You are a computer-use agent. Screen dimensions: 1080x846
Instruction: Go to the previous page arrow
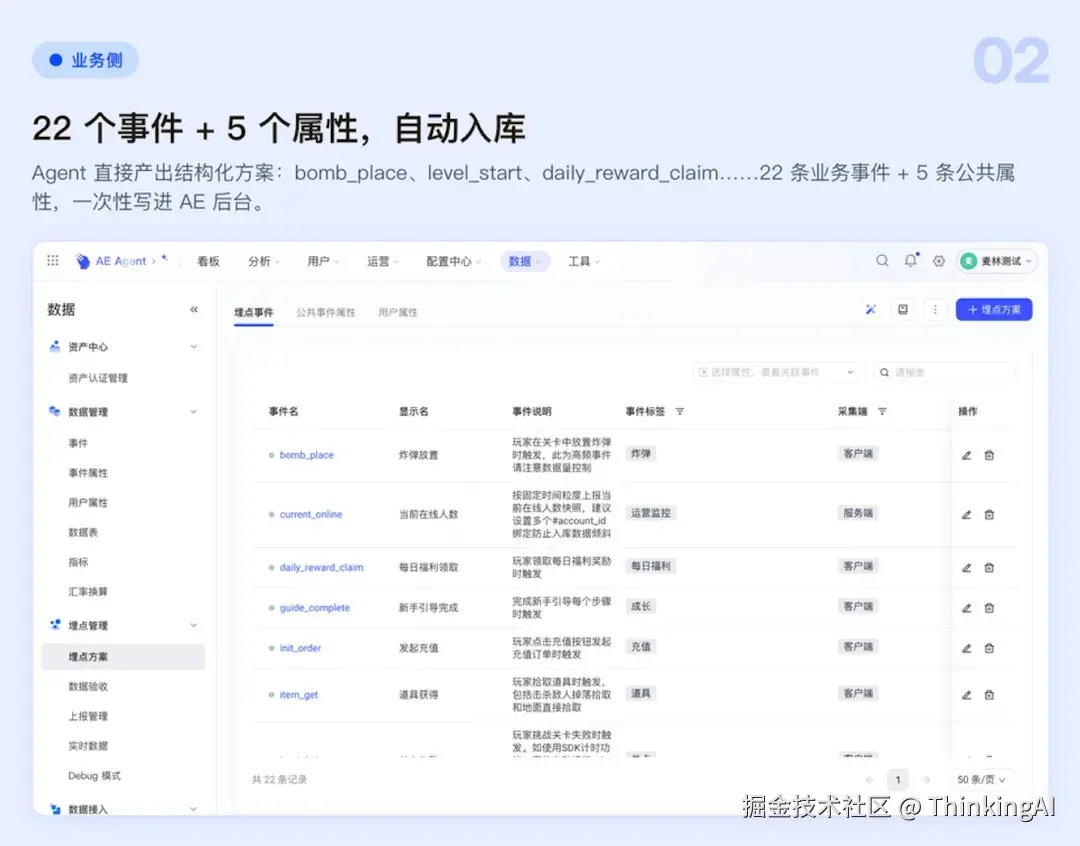pos(870,779)
